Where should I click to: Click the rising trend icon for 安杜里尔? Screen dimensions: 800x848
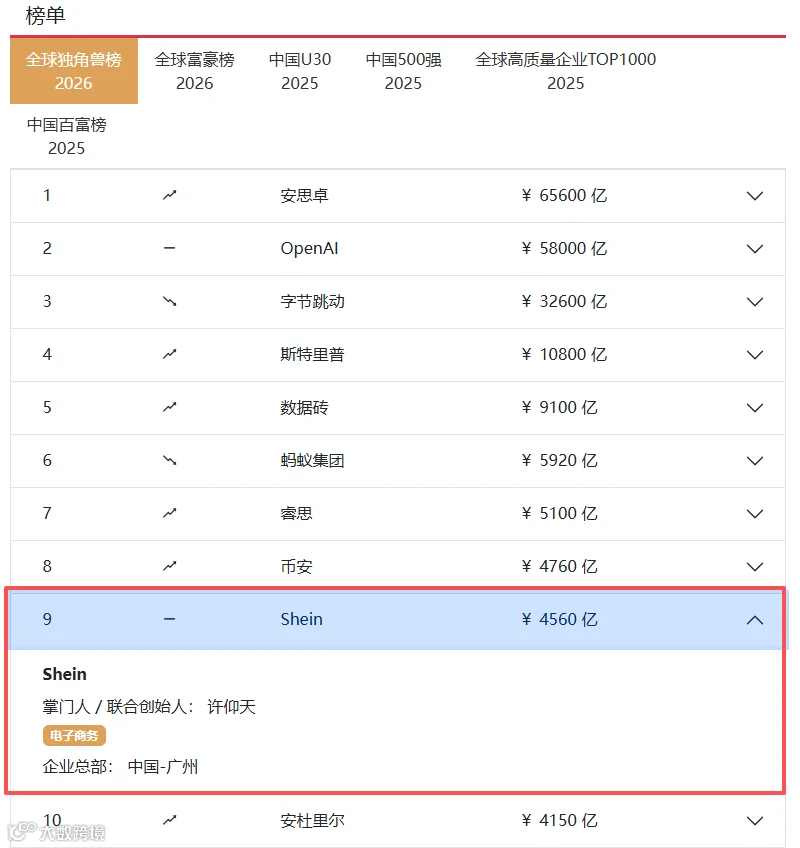(x=170, y=820)
